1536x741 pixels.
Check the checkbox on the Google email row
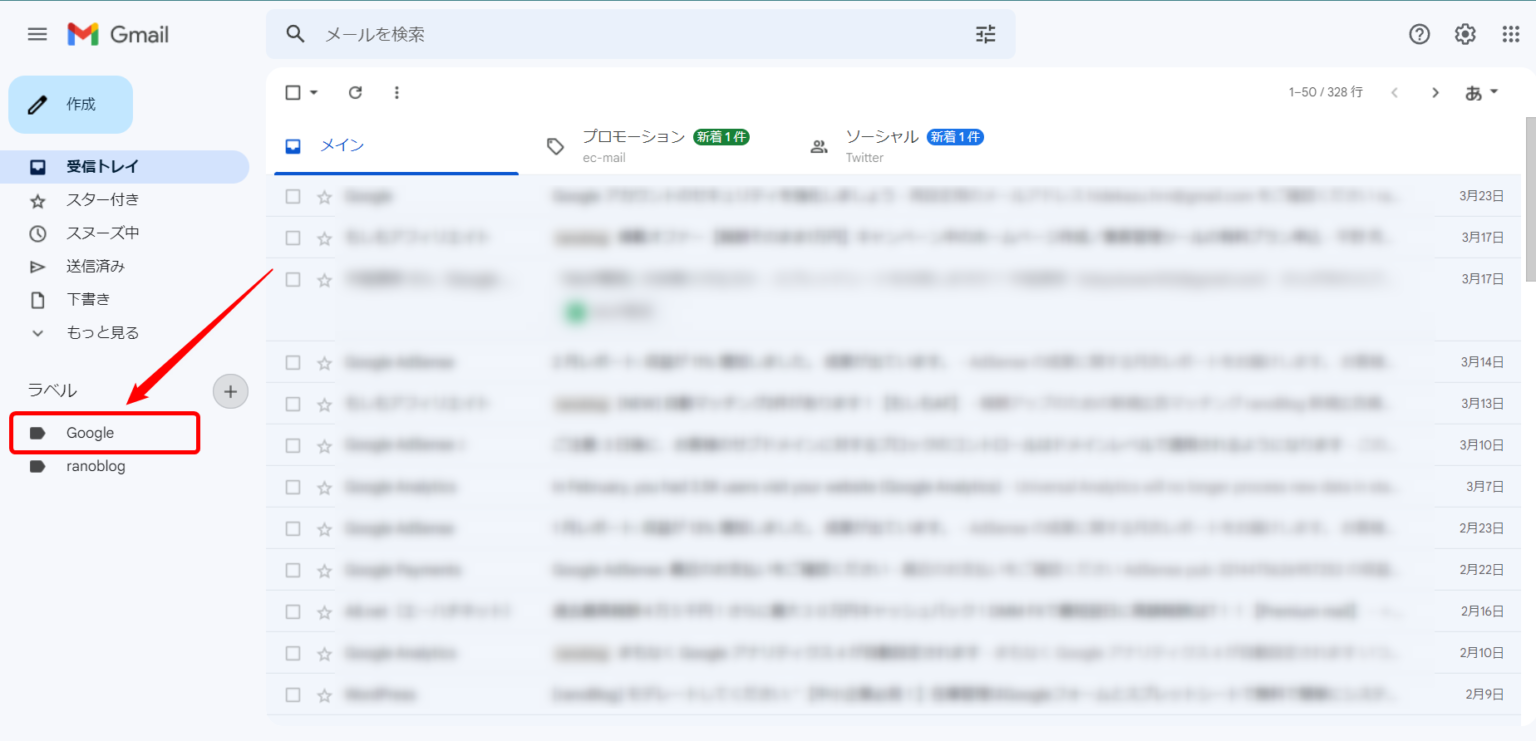pos(294,196)
